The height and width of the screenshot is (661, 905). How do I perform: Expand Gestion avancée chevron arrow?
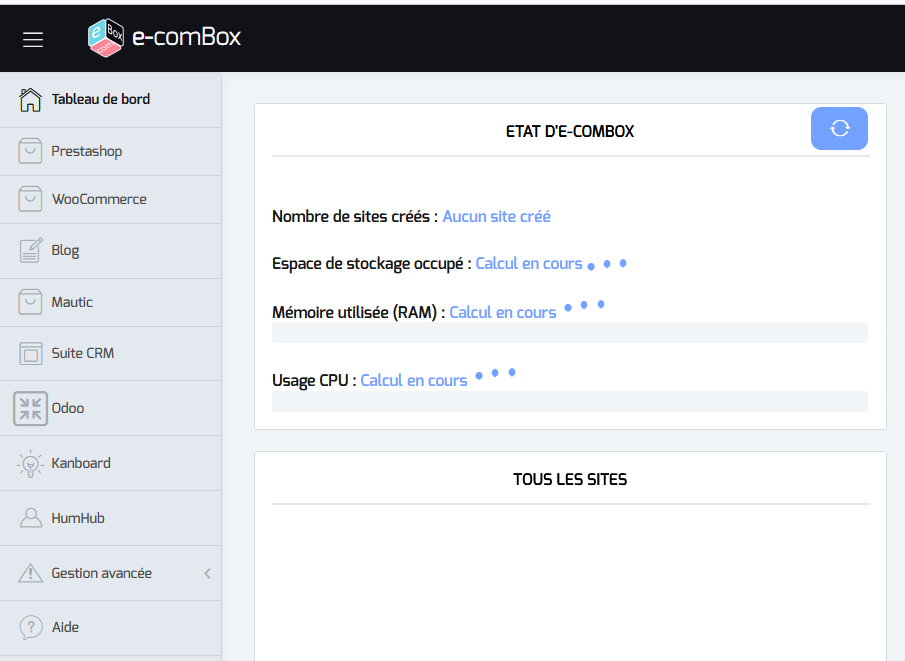point(208,573)
